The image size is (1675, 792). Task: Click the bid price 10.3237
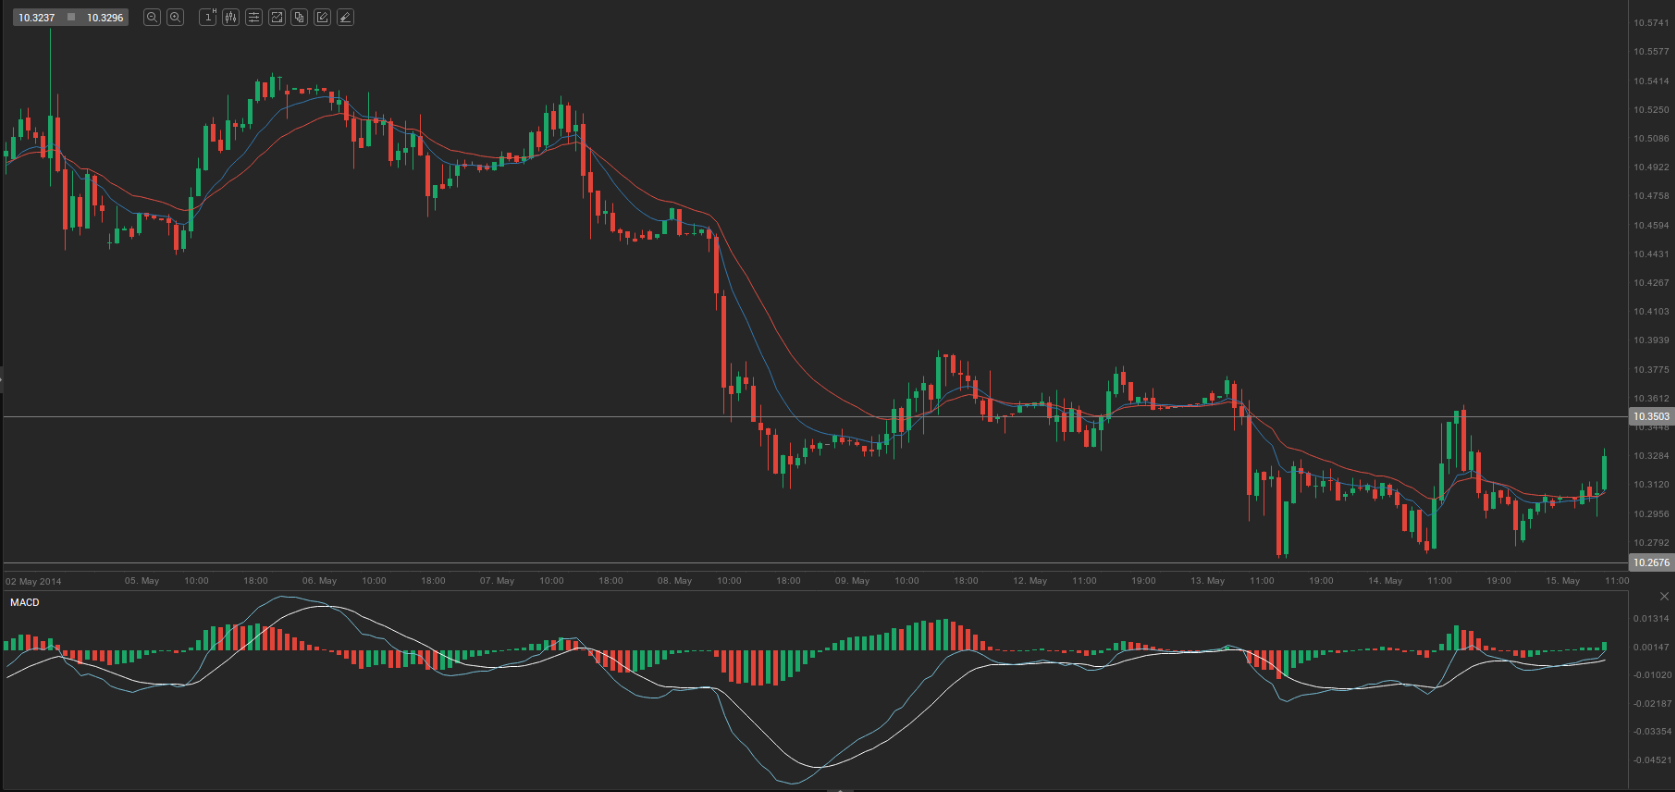[36, 18]
